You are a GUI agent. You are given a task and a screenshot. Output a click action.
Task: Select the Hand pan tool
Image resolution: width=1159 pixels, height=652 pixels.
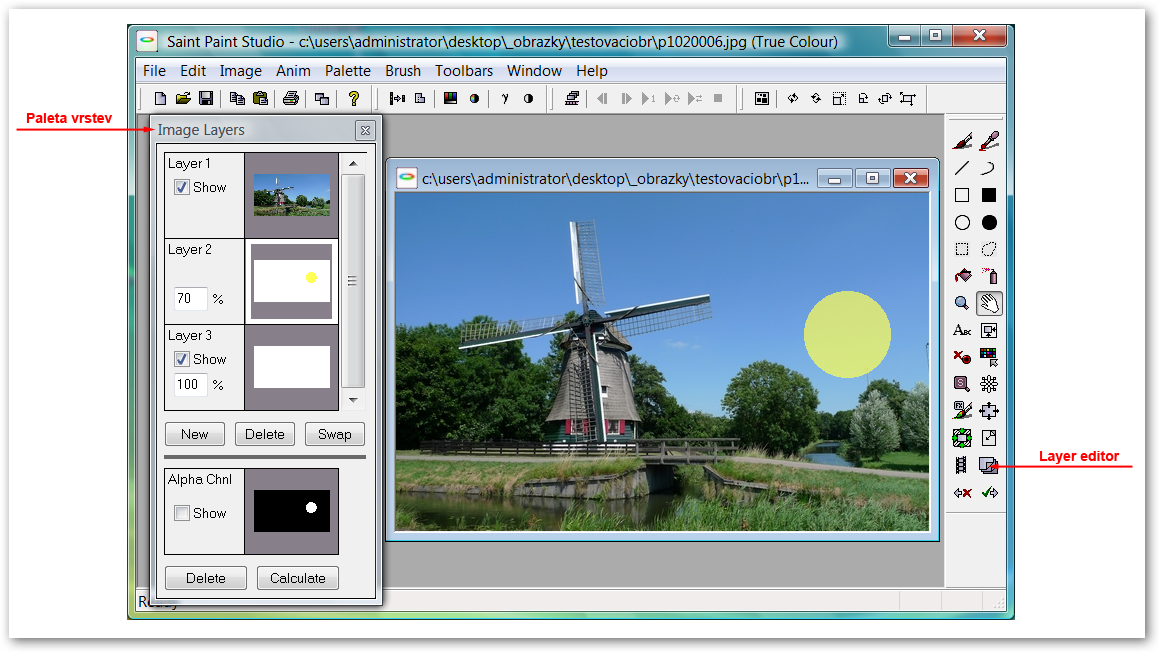(x=989, y=303)
